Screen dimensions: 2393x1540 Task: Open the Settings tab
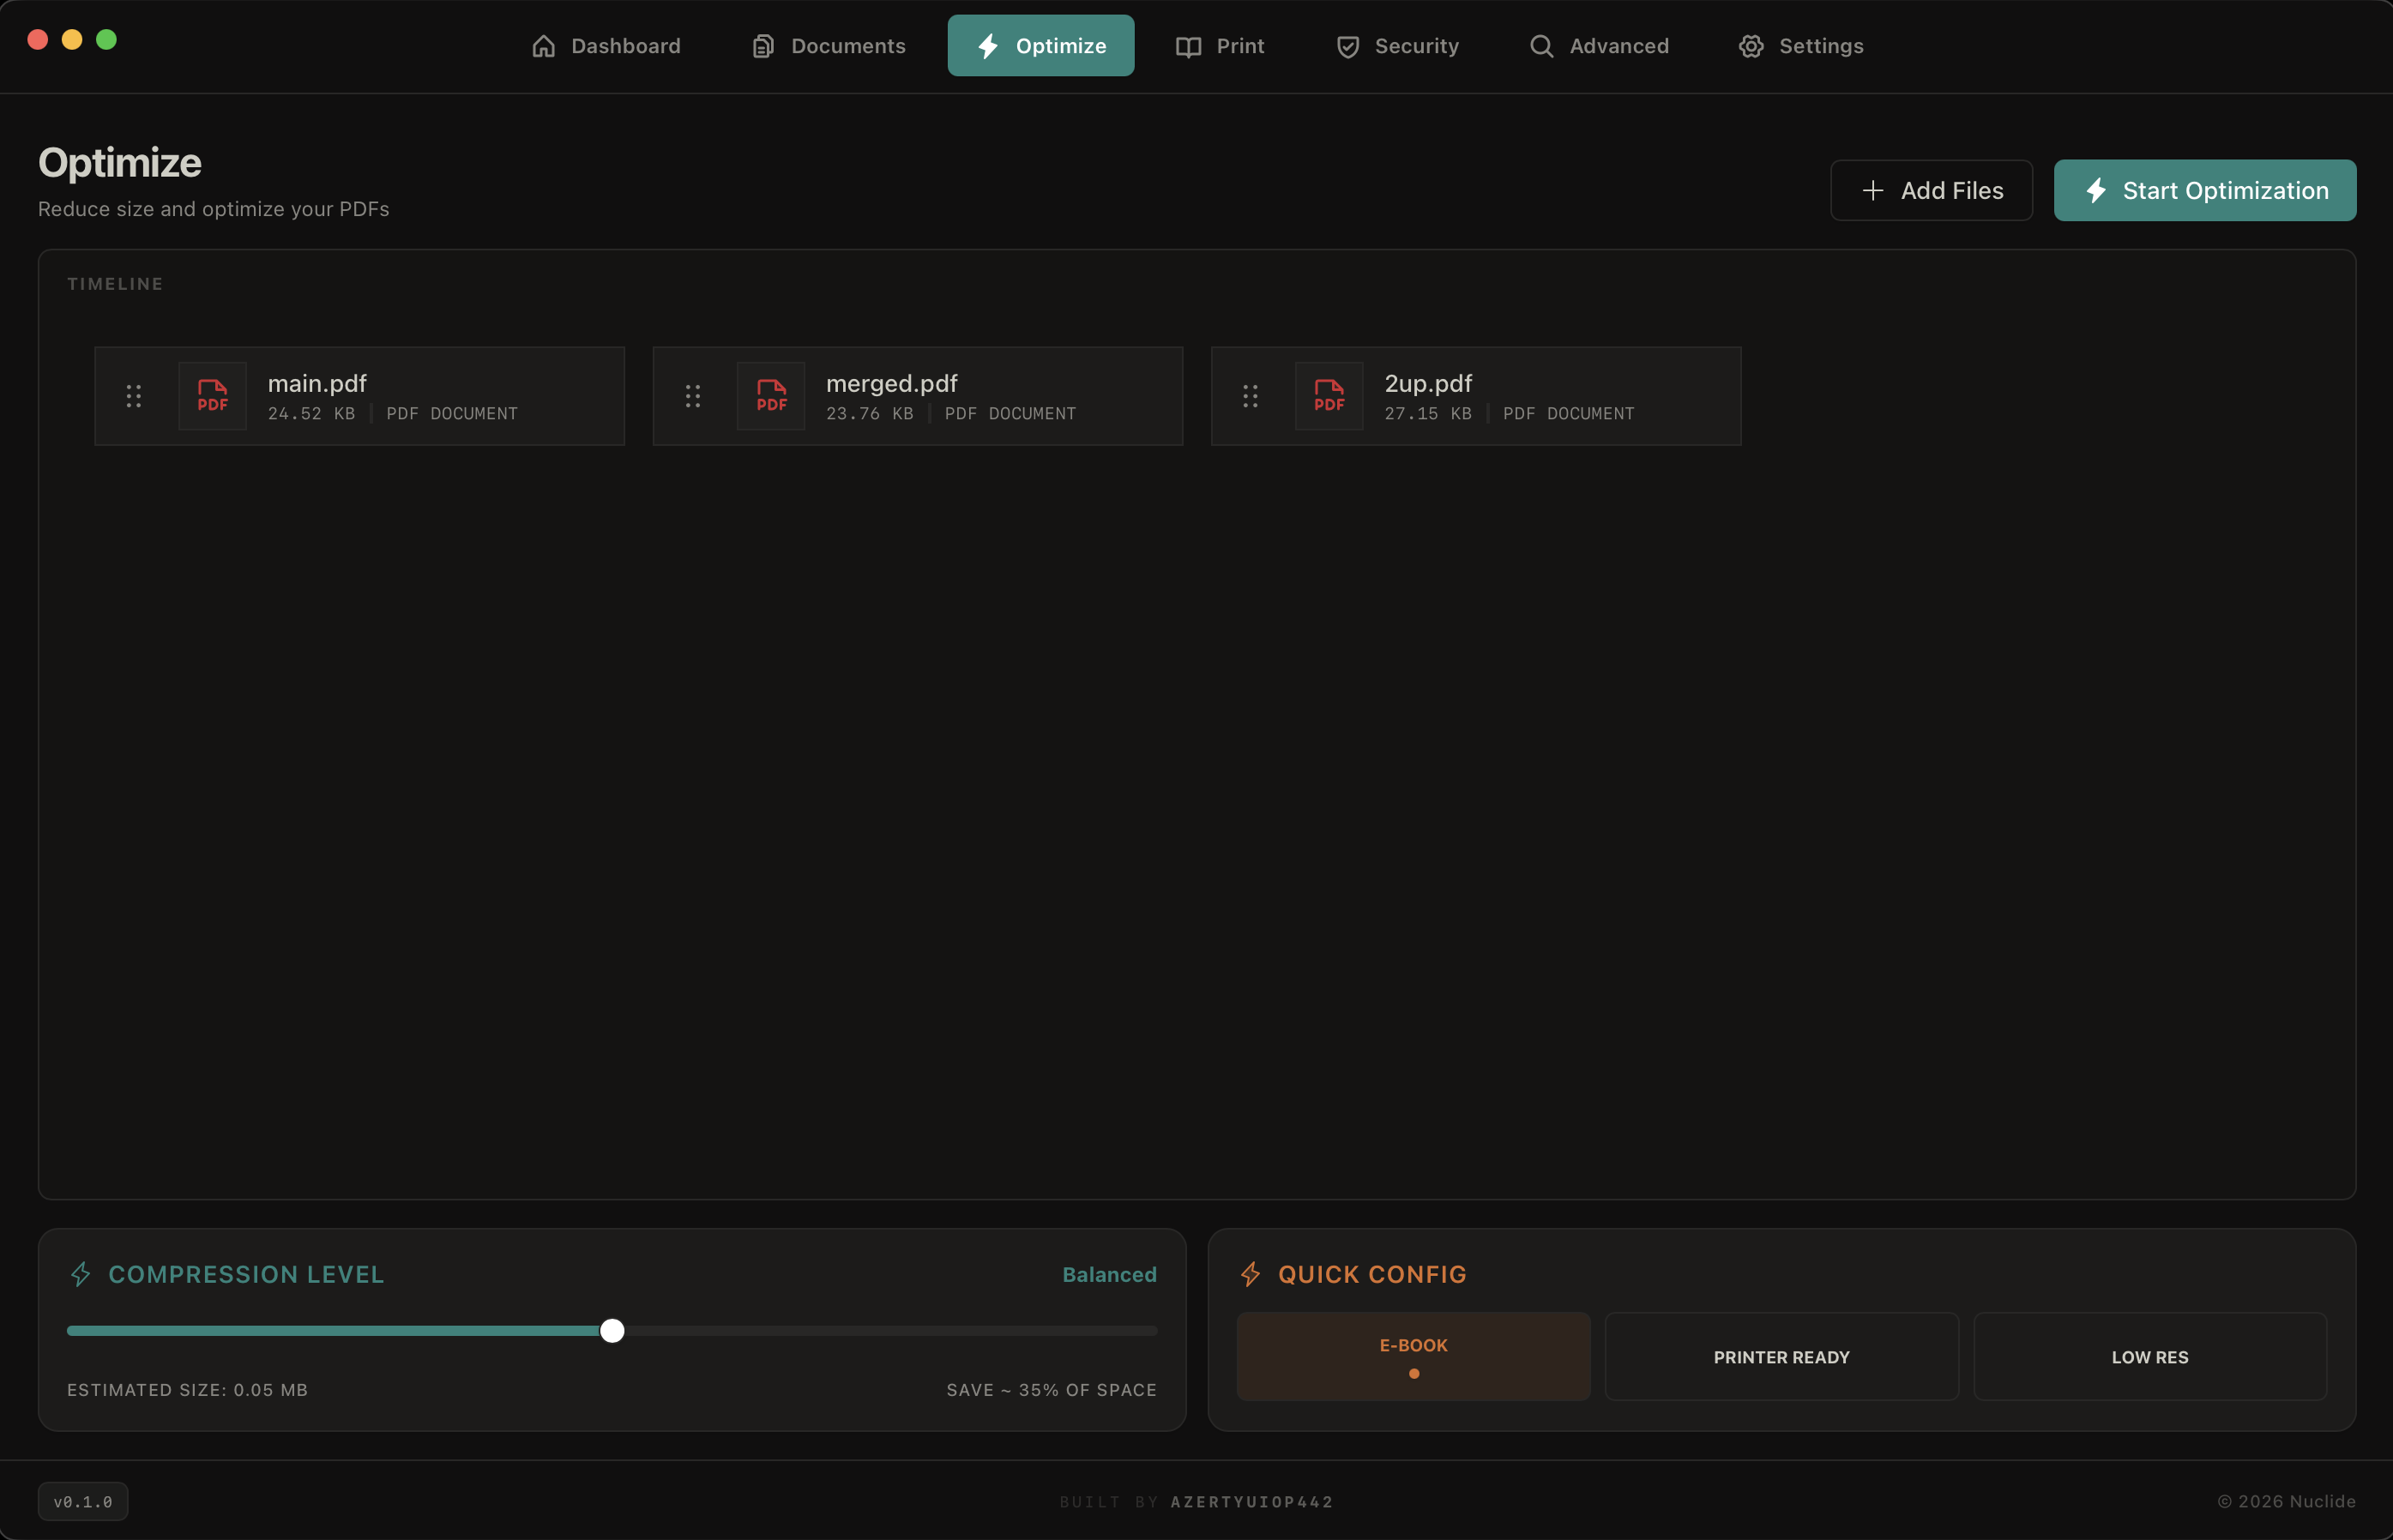click(1800, 46)
